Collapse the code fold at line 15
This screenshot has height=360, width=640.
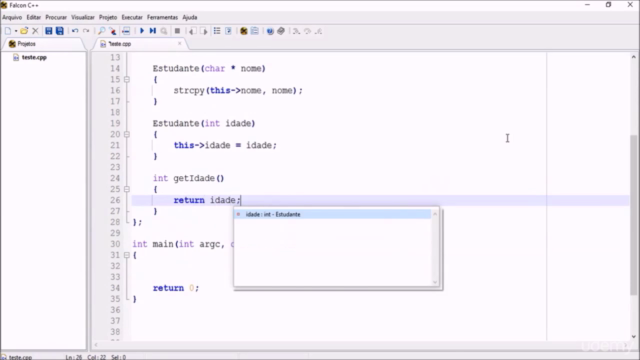127,80
